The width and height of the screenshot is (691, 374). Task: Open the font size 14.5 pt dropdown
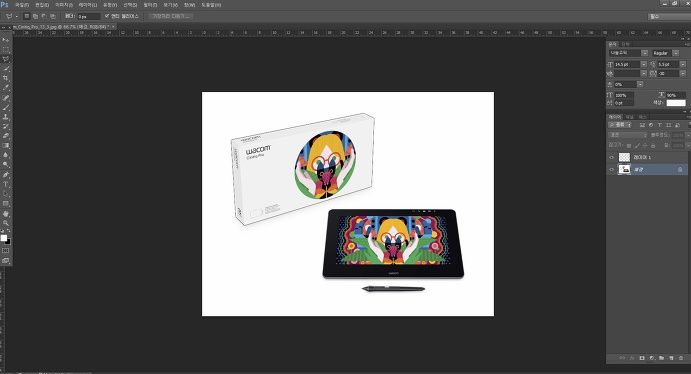644,64
